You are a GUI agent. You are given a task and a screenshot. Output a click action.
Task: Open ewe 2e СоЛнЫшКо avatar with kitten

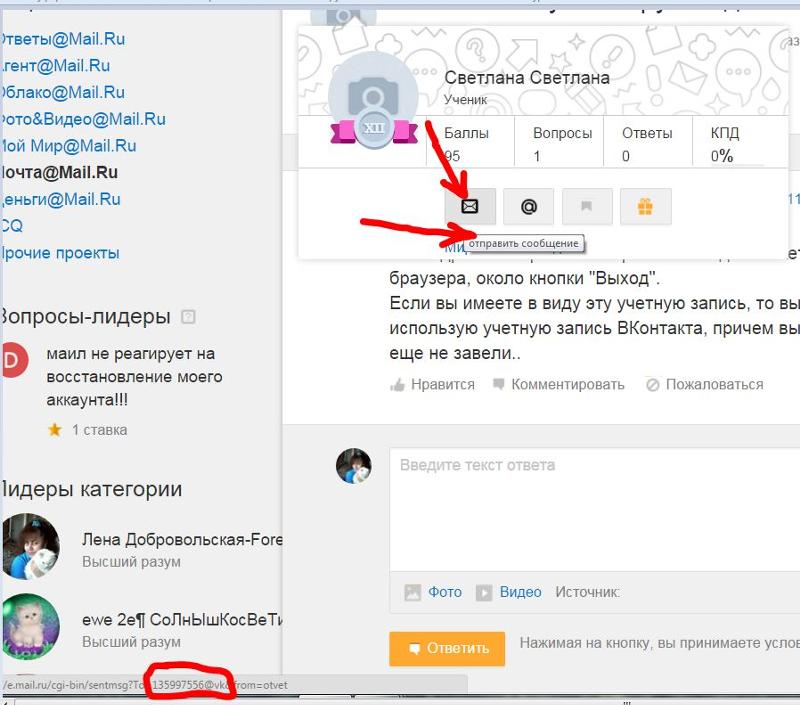pyautogui.click(x=30, y=626)
